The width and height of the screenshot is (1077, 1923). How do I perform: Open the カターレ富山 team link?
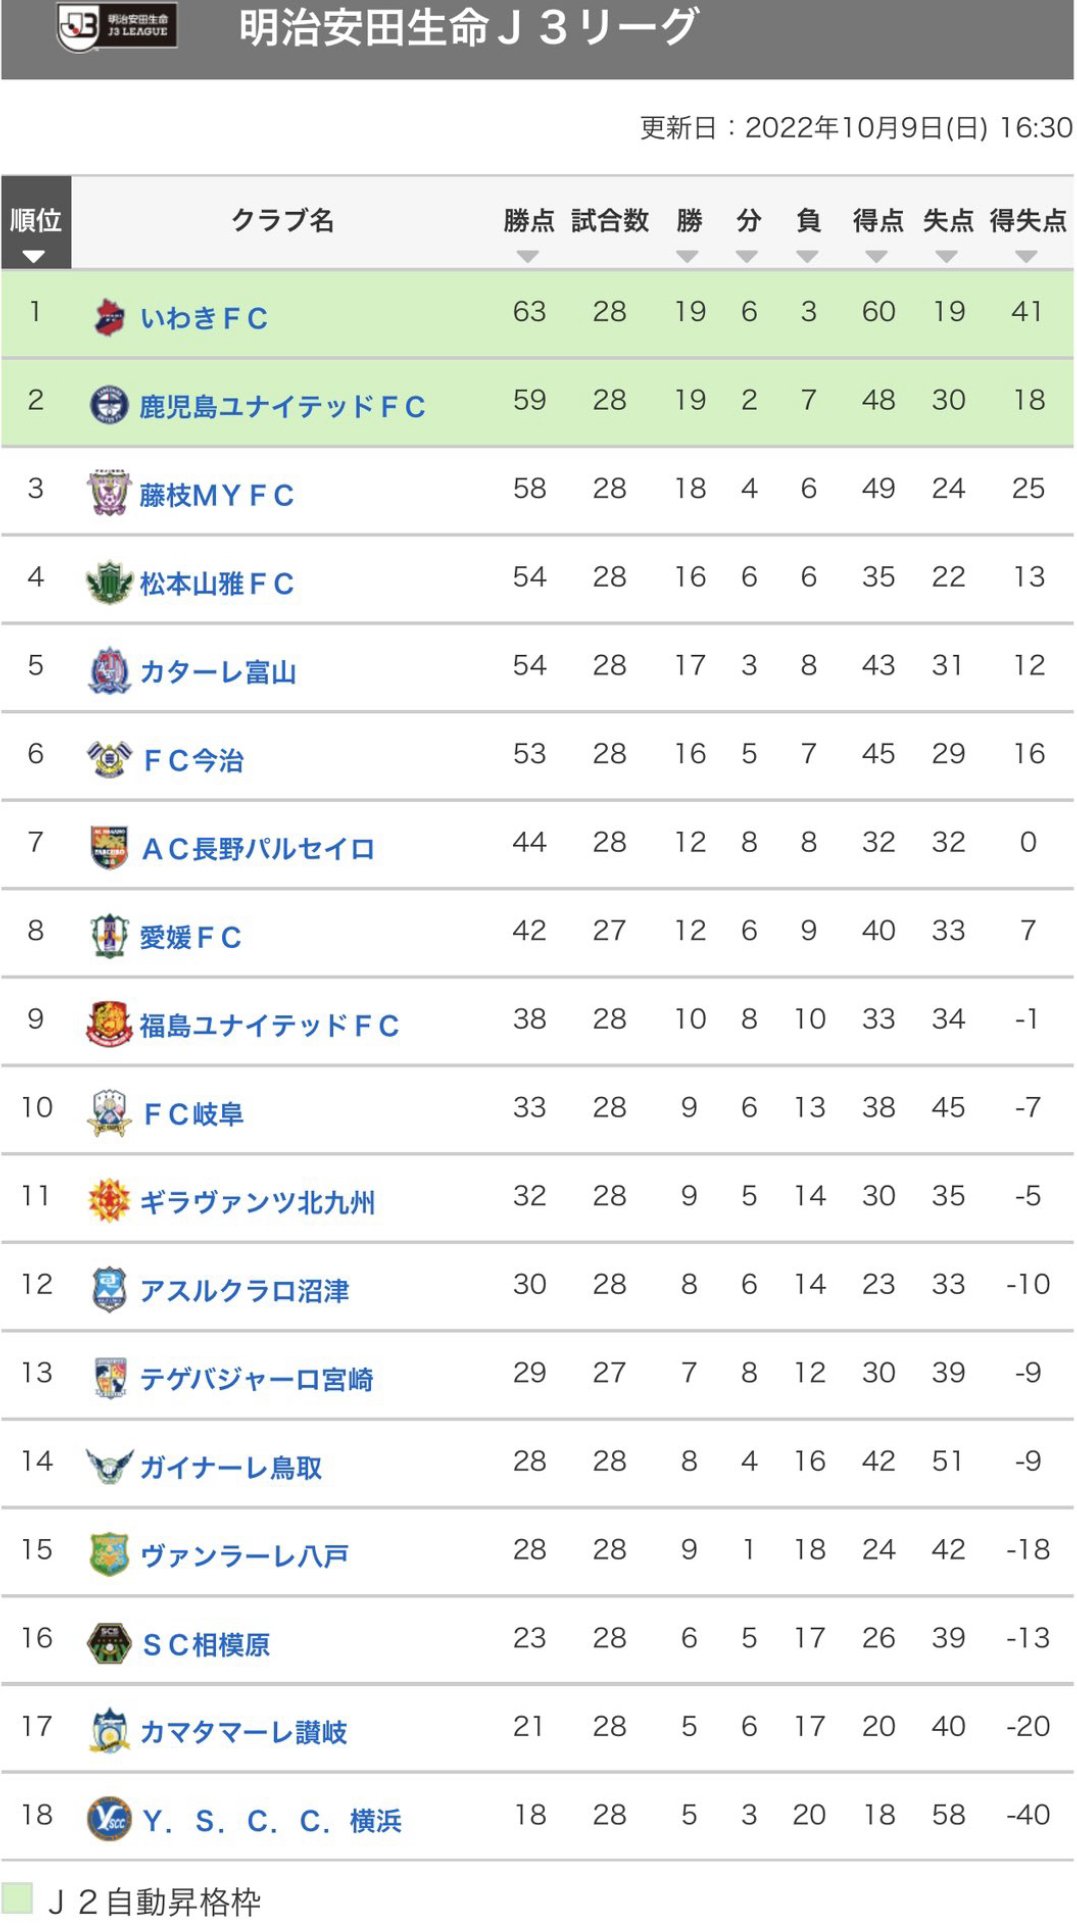(218, 672)
